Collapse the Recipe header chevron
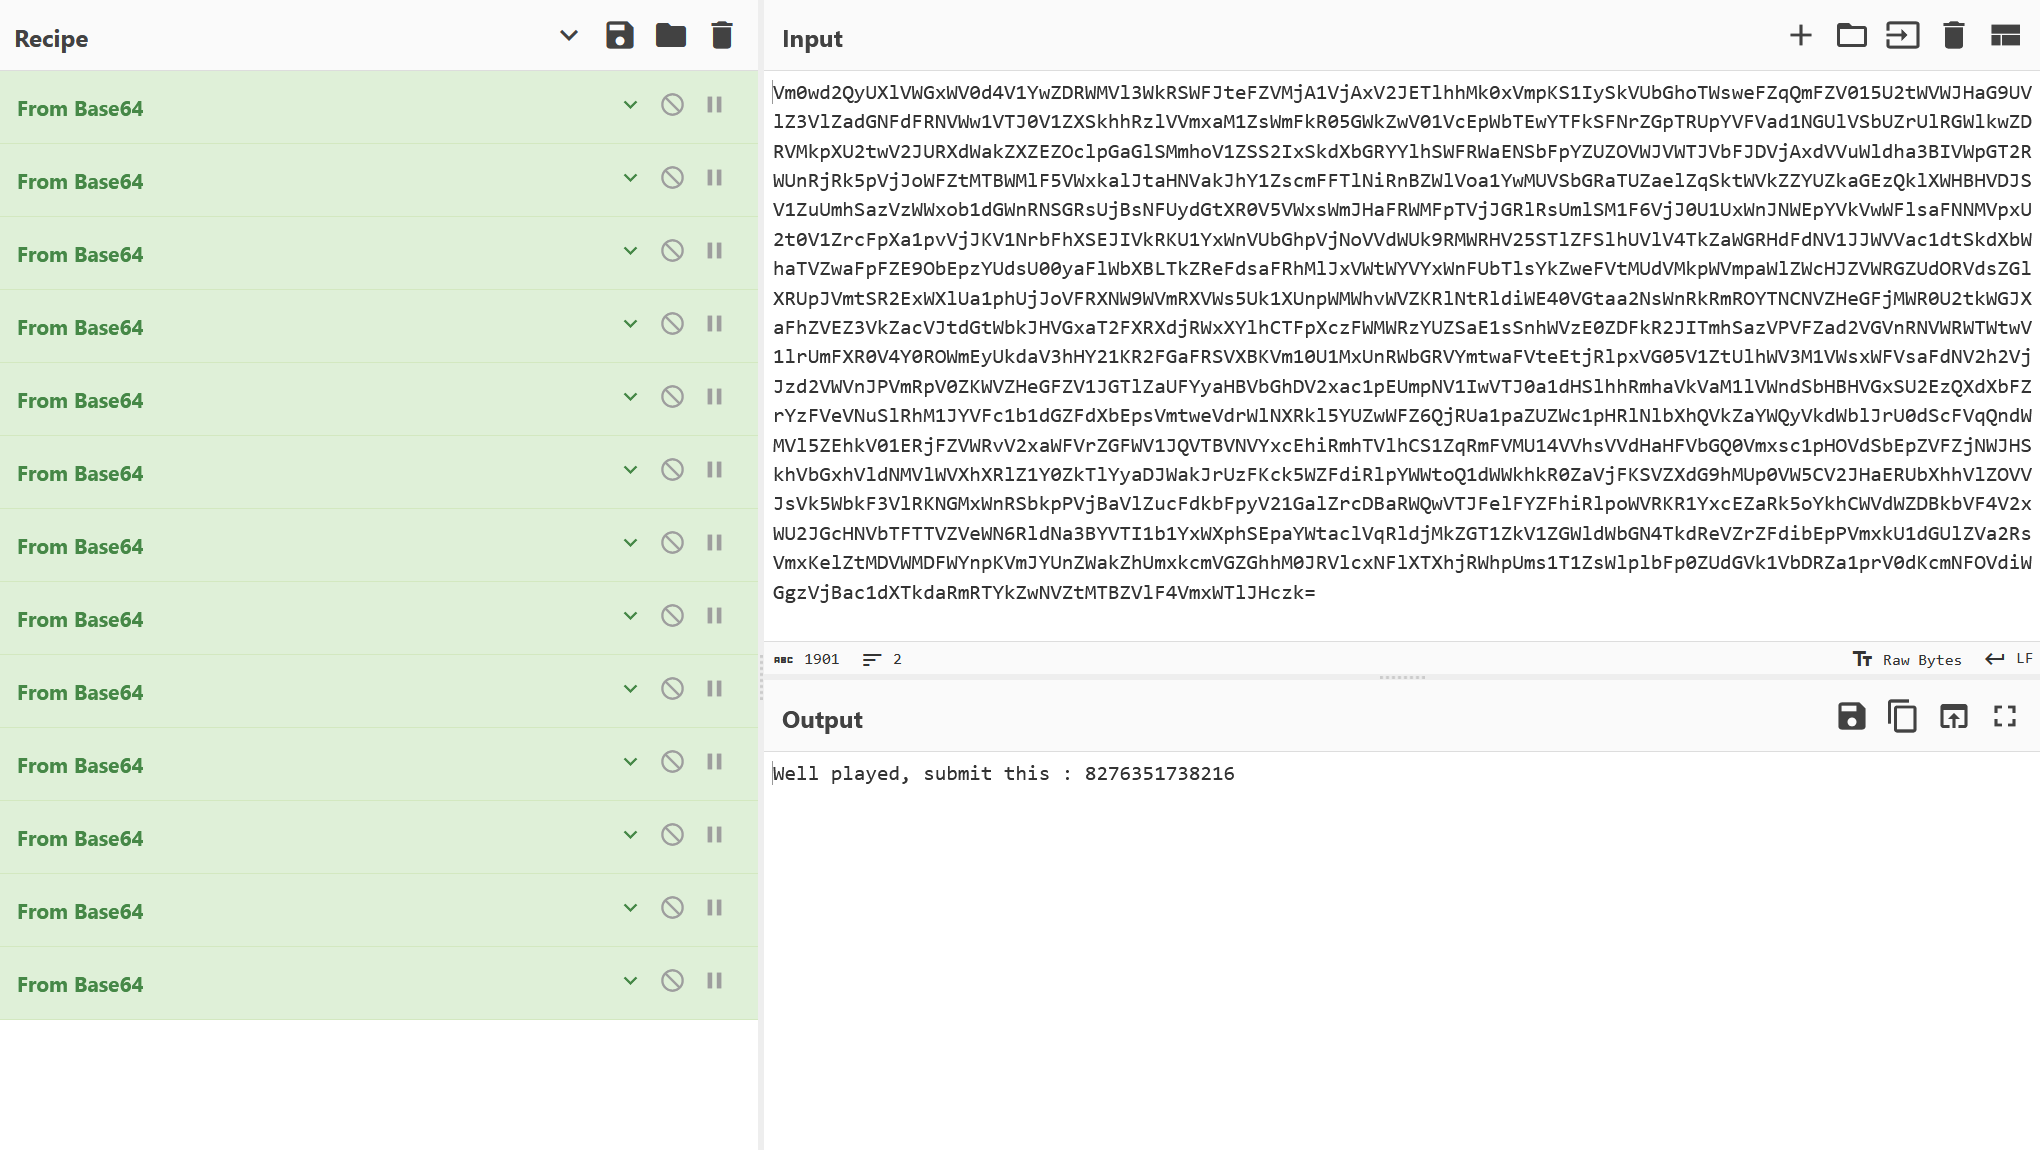This screenshot has height=1150, width=2040. pyautogui.click(x=568, y=36)
